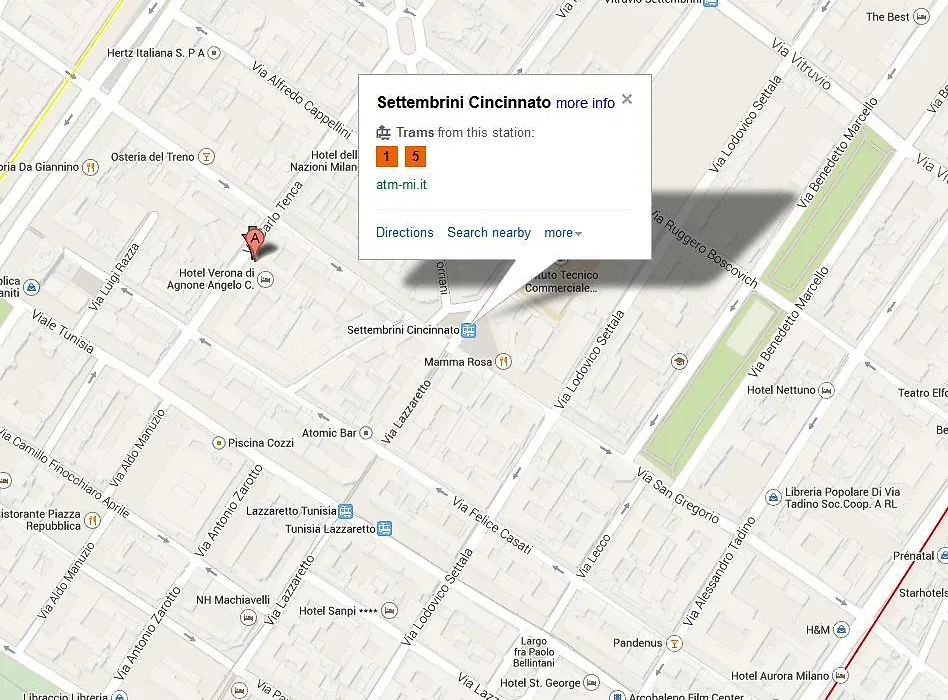Viewport: 948px width, 700px height.
Task: Click the Piscina Cozzi place marker
Action: (219, 443)
